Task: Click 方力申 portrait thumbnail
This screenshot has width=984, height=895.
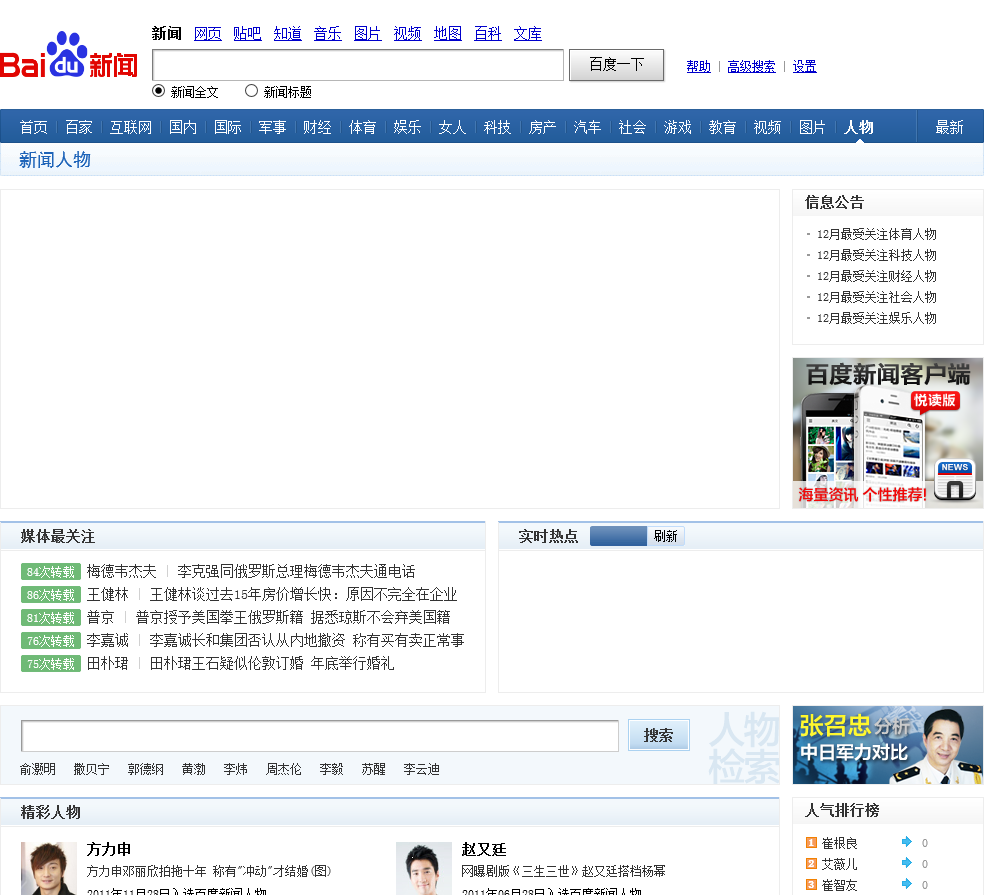Action: click(49, 869)
